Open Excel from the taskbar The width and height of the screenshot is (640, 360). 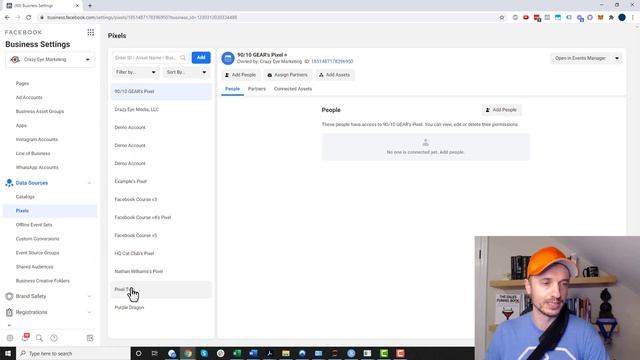coord(237,353)
